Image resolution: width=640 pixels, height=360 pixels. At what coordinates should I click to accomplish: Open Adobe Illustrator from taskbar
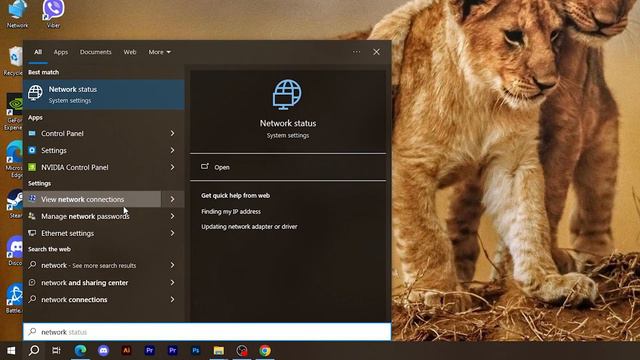(127, 351)
